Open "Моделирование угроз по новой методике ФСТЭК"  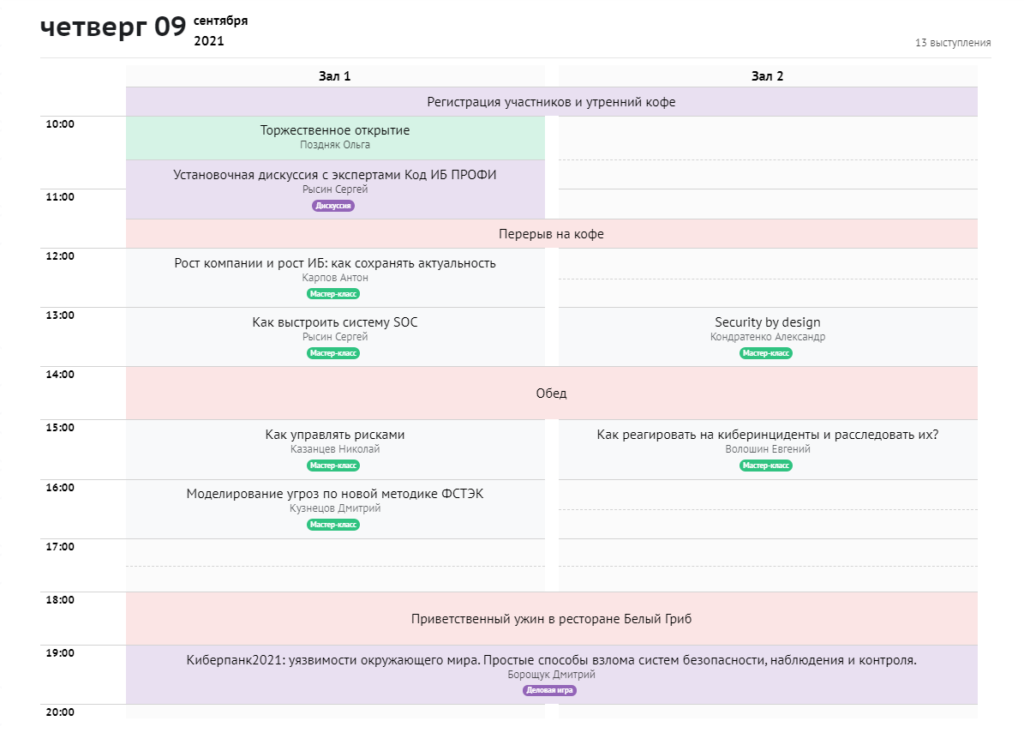pyautogui.click(x=335, y=494)
